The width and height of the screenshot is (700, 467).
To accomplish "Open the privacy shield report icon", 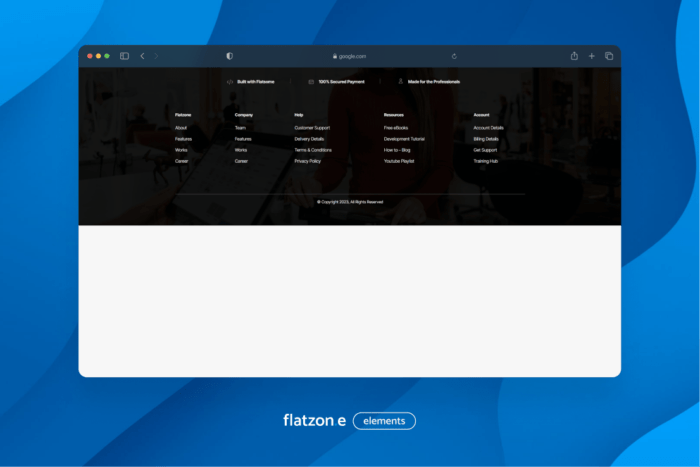I will click(x=229, y=56).
